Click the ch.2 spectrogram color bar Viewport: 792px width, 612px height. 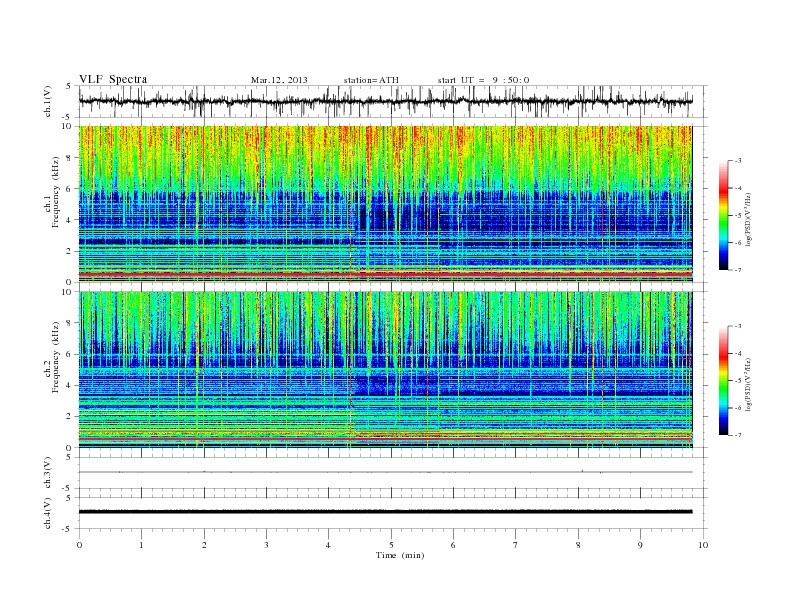pyautogui.click(x=723, y=380)
